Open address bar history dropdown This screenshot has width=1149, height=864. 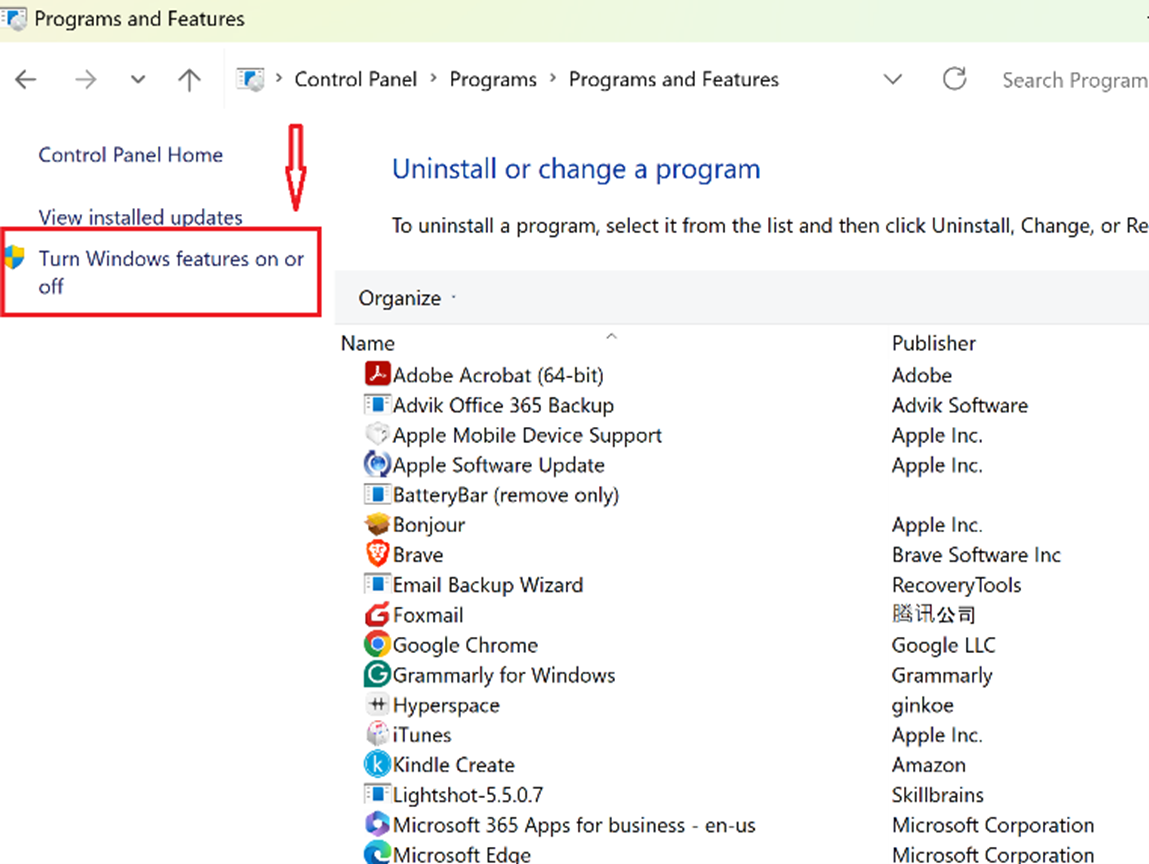click(893, 79)
